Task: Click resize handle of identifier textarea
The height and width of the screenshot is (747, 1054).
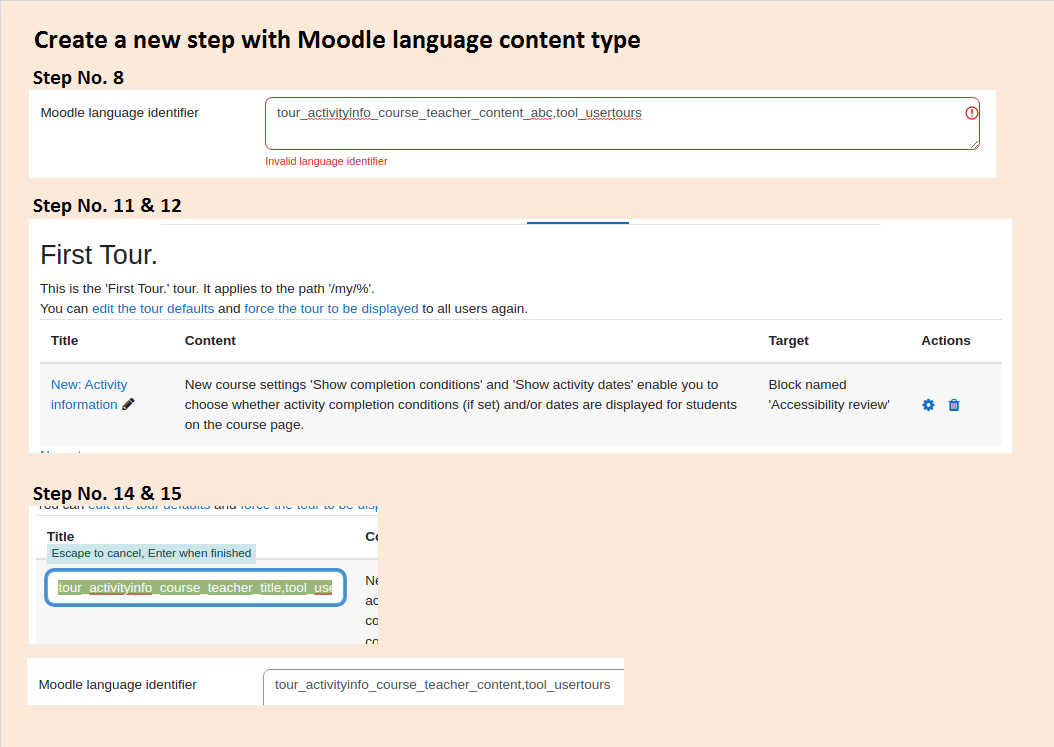Action: pos(975,145)
